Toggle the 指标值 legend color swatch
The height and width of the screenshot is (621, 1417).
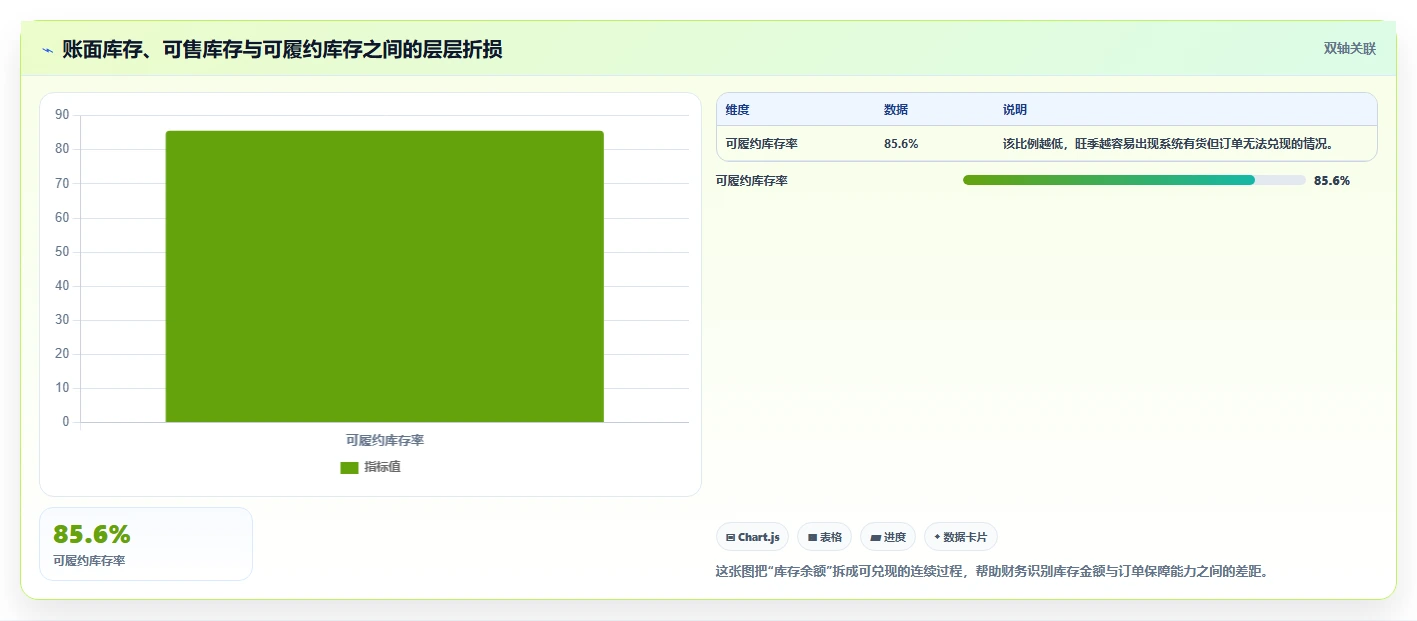tap(349, 467)
